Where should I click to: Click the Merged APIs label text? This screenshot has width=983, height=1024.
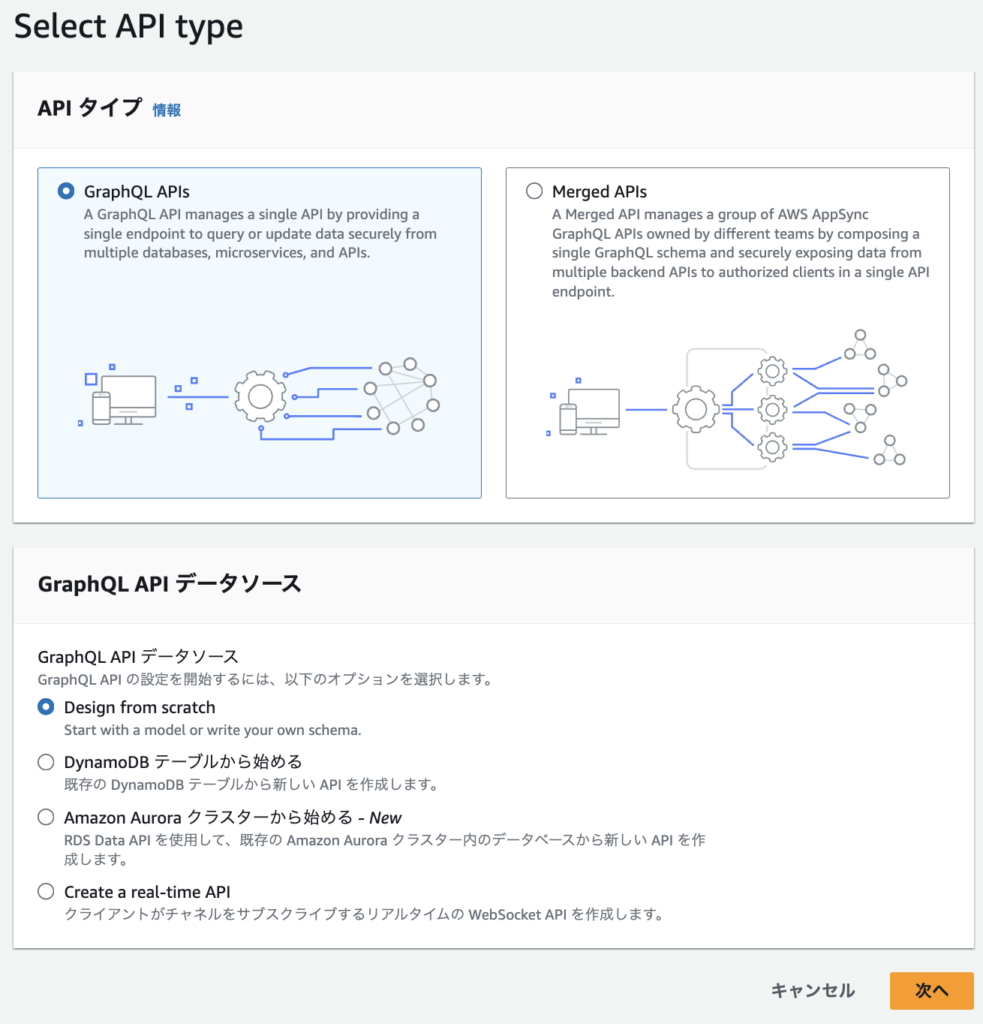pyautogui.click(x=600, y=191)
